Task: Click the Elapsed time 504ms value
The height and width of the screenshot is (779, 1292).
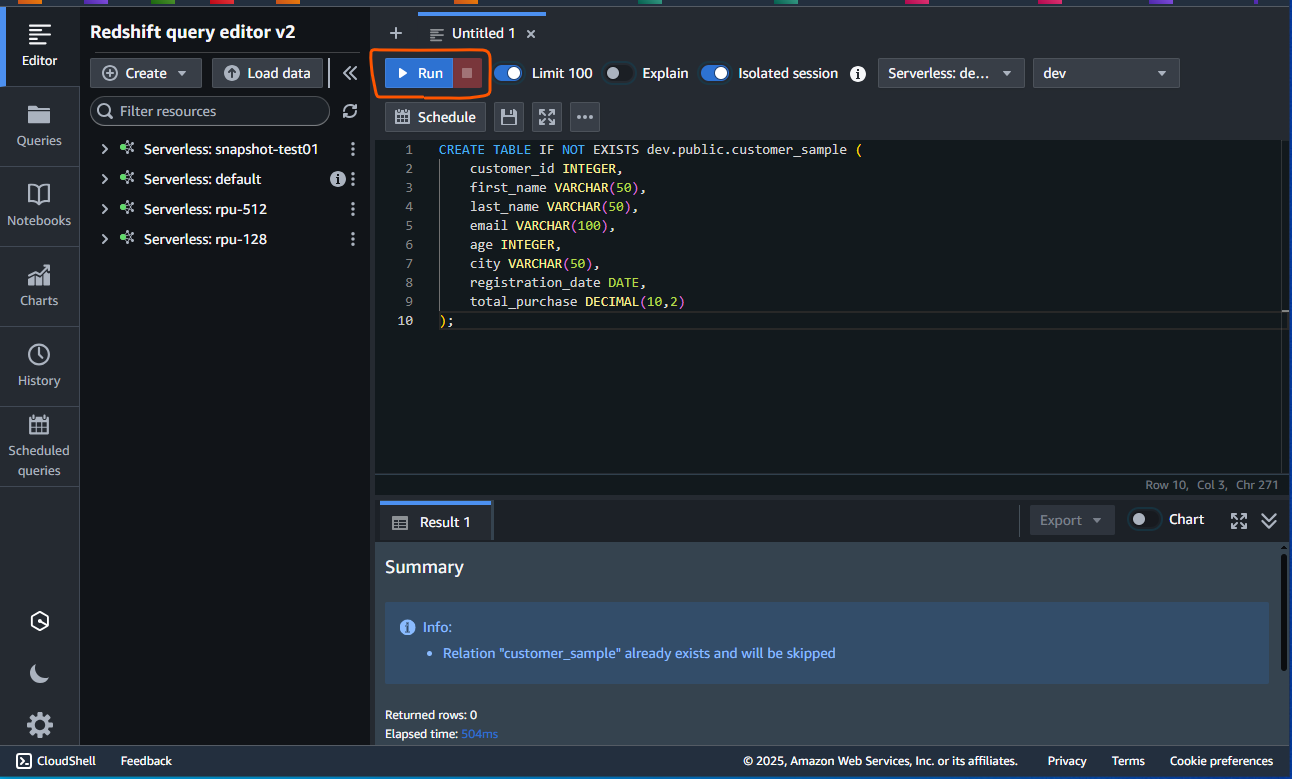Action: (479, 734)
